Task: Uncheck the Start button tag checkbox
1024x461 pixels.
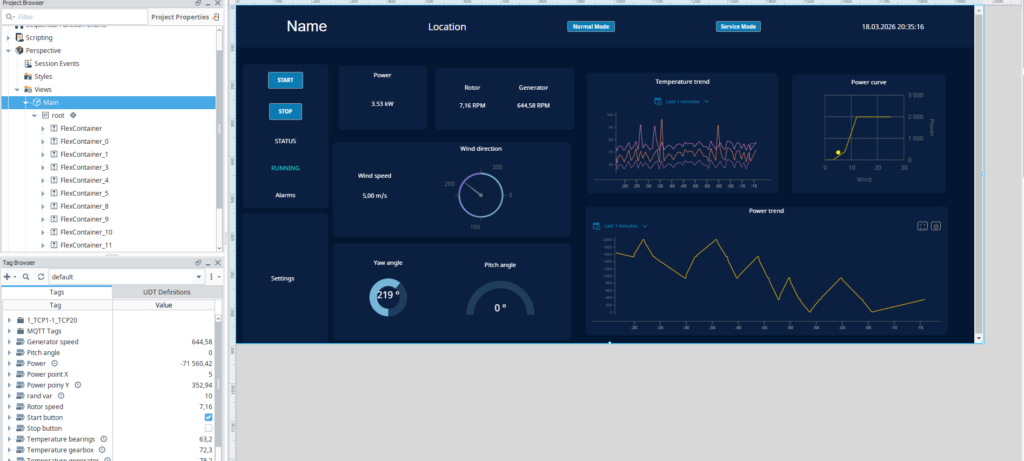Action: 208,417
